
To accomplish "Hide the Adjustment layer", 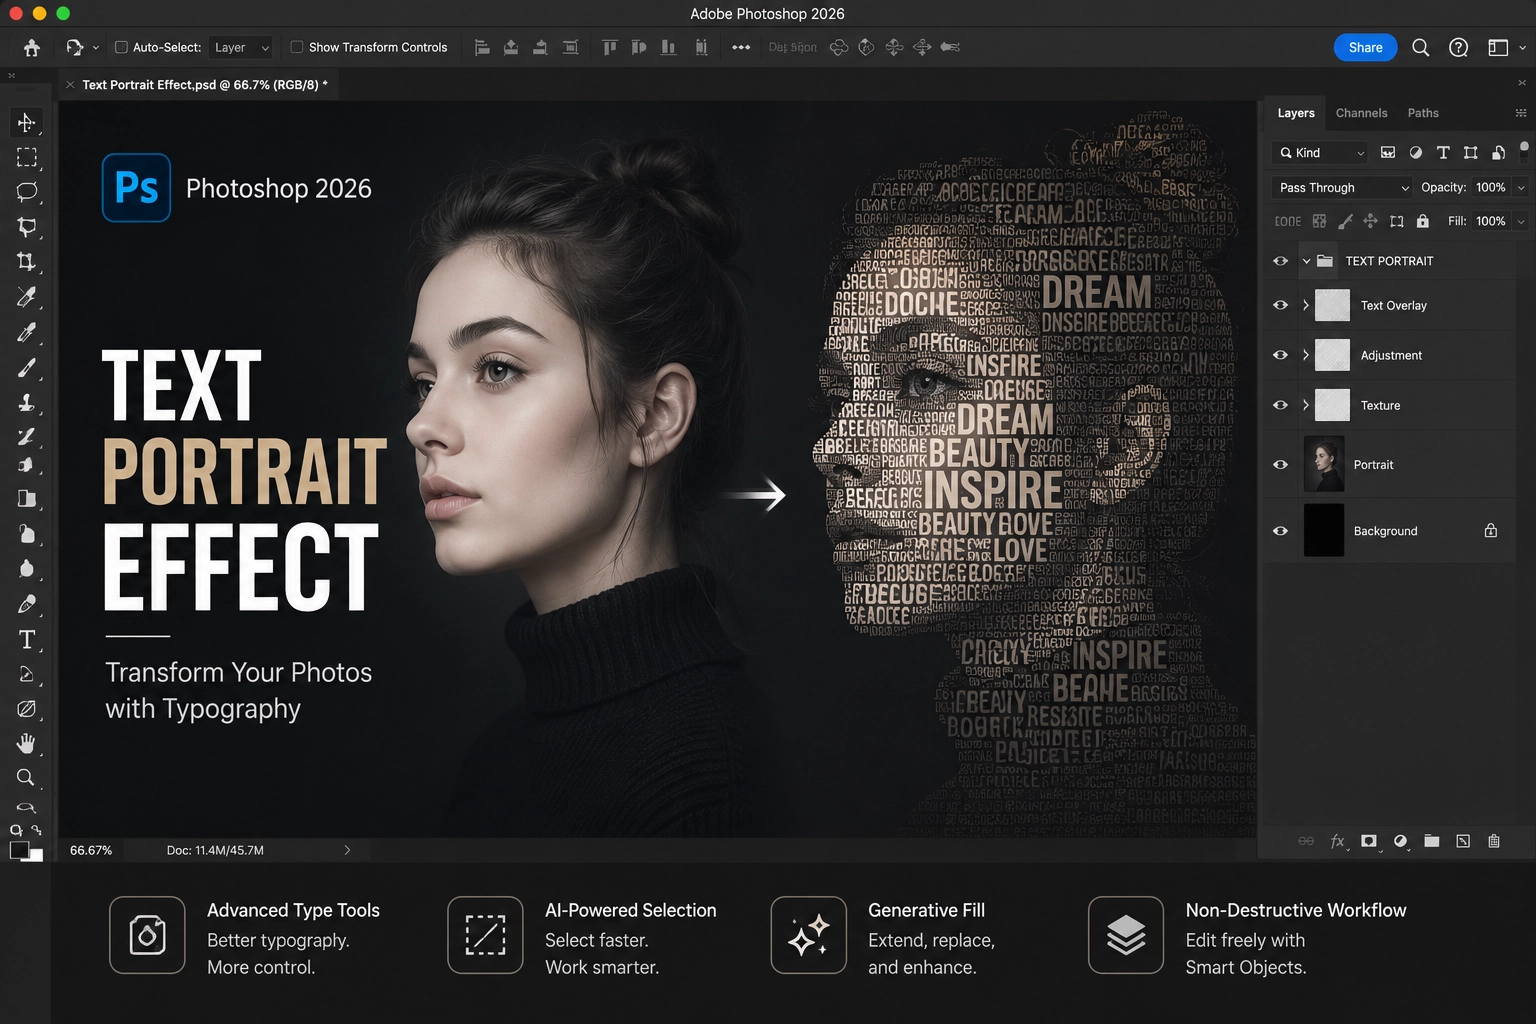I will [x=1280, y=355].
